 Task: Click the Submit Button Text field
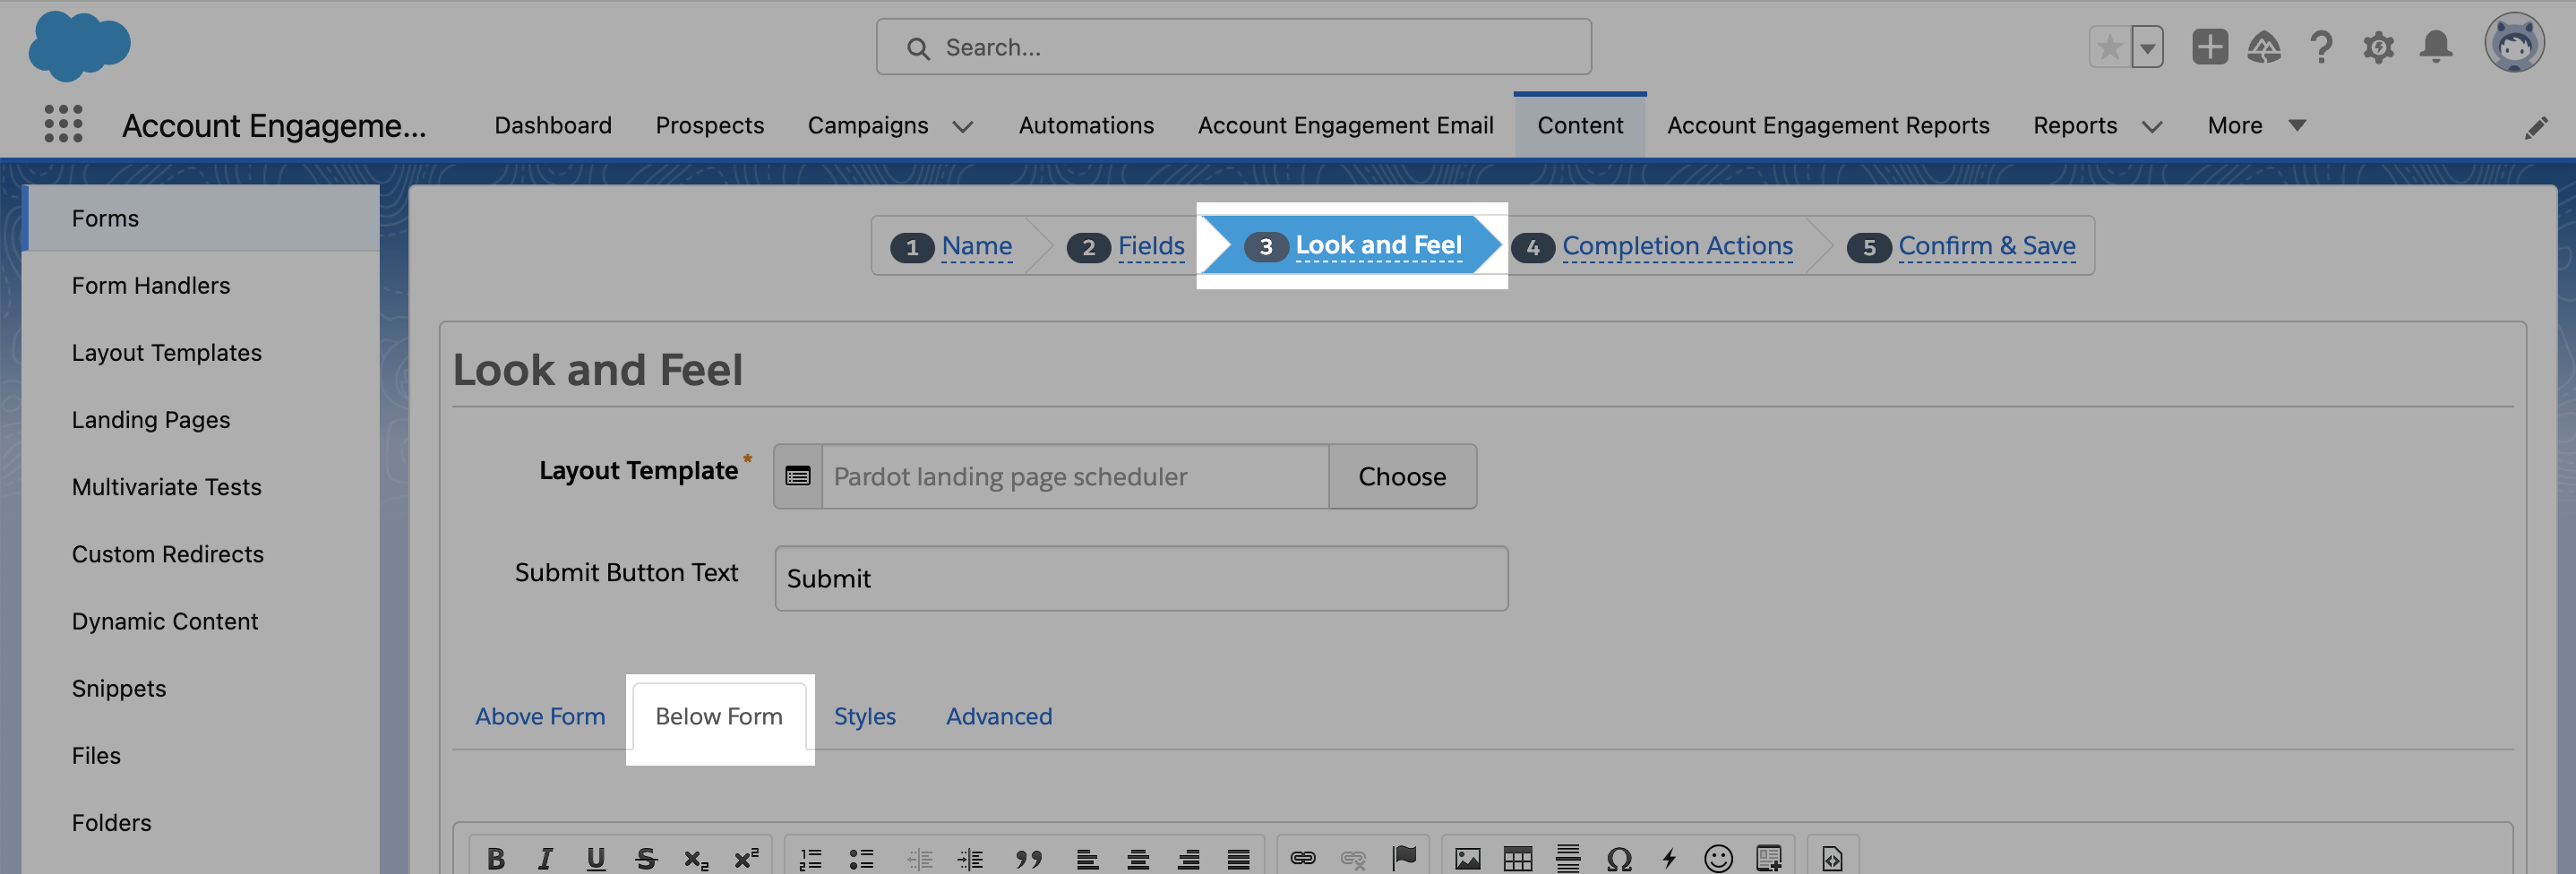(1141, 578)
